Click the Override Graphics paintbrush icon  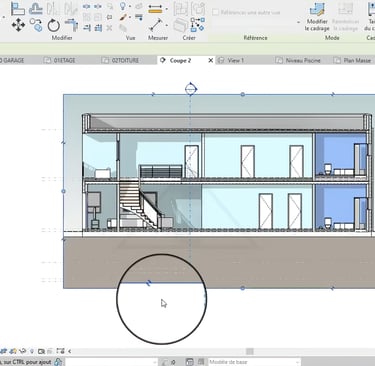123,17
